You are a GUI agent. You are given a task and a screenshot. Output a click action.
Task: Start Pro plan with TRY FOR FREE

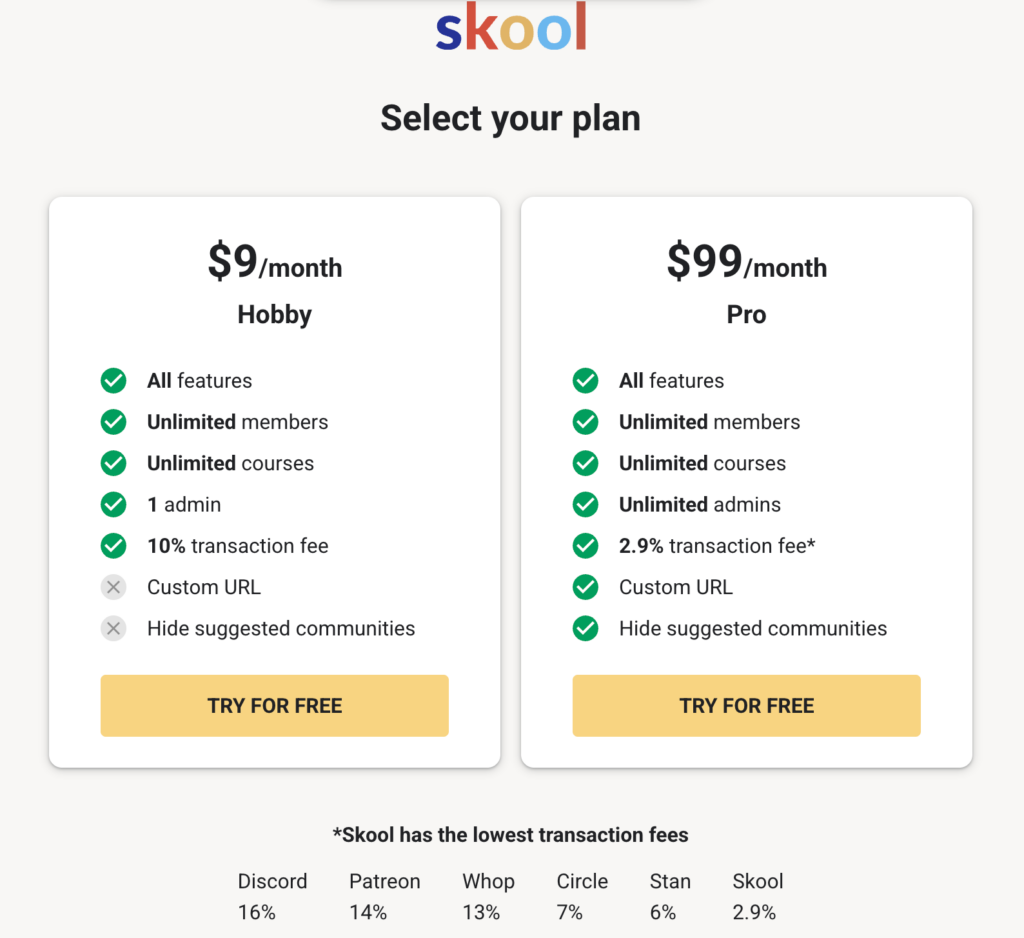pos(746,705)
